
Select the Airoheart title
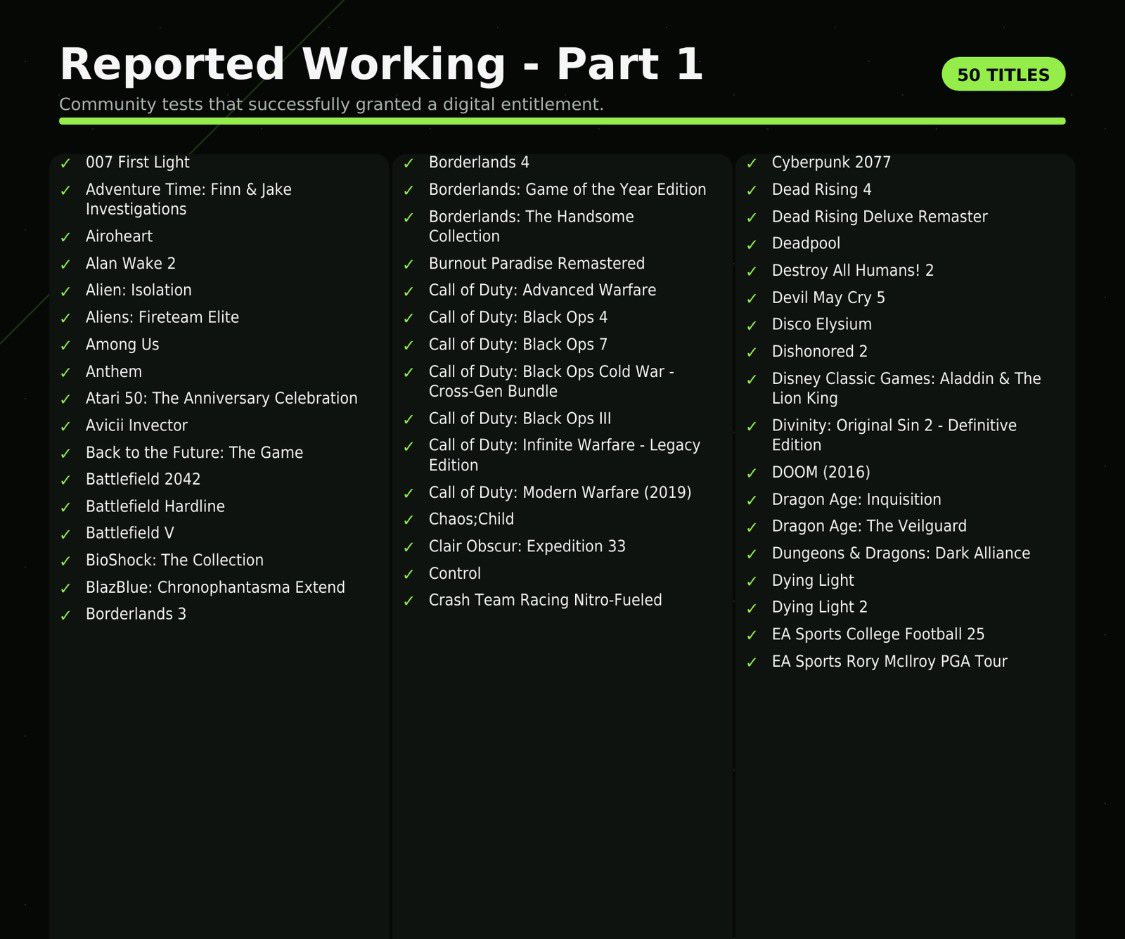(x=118, y=236)
